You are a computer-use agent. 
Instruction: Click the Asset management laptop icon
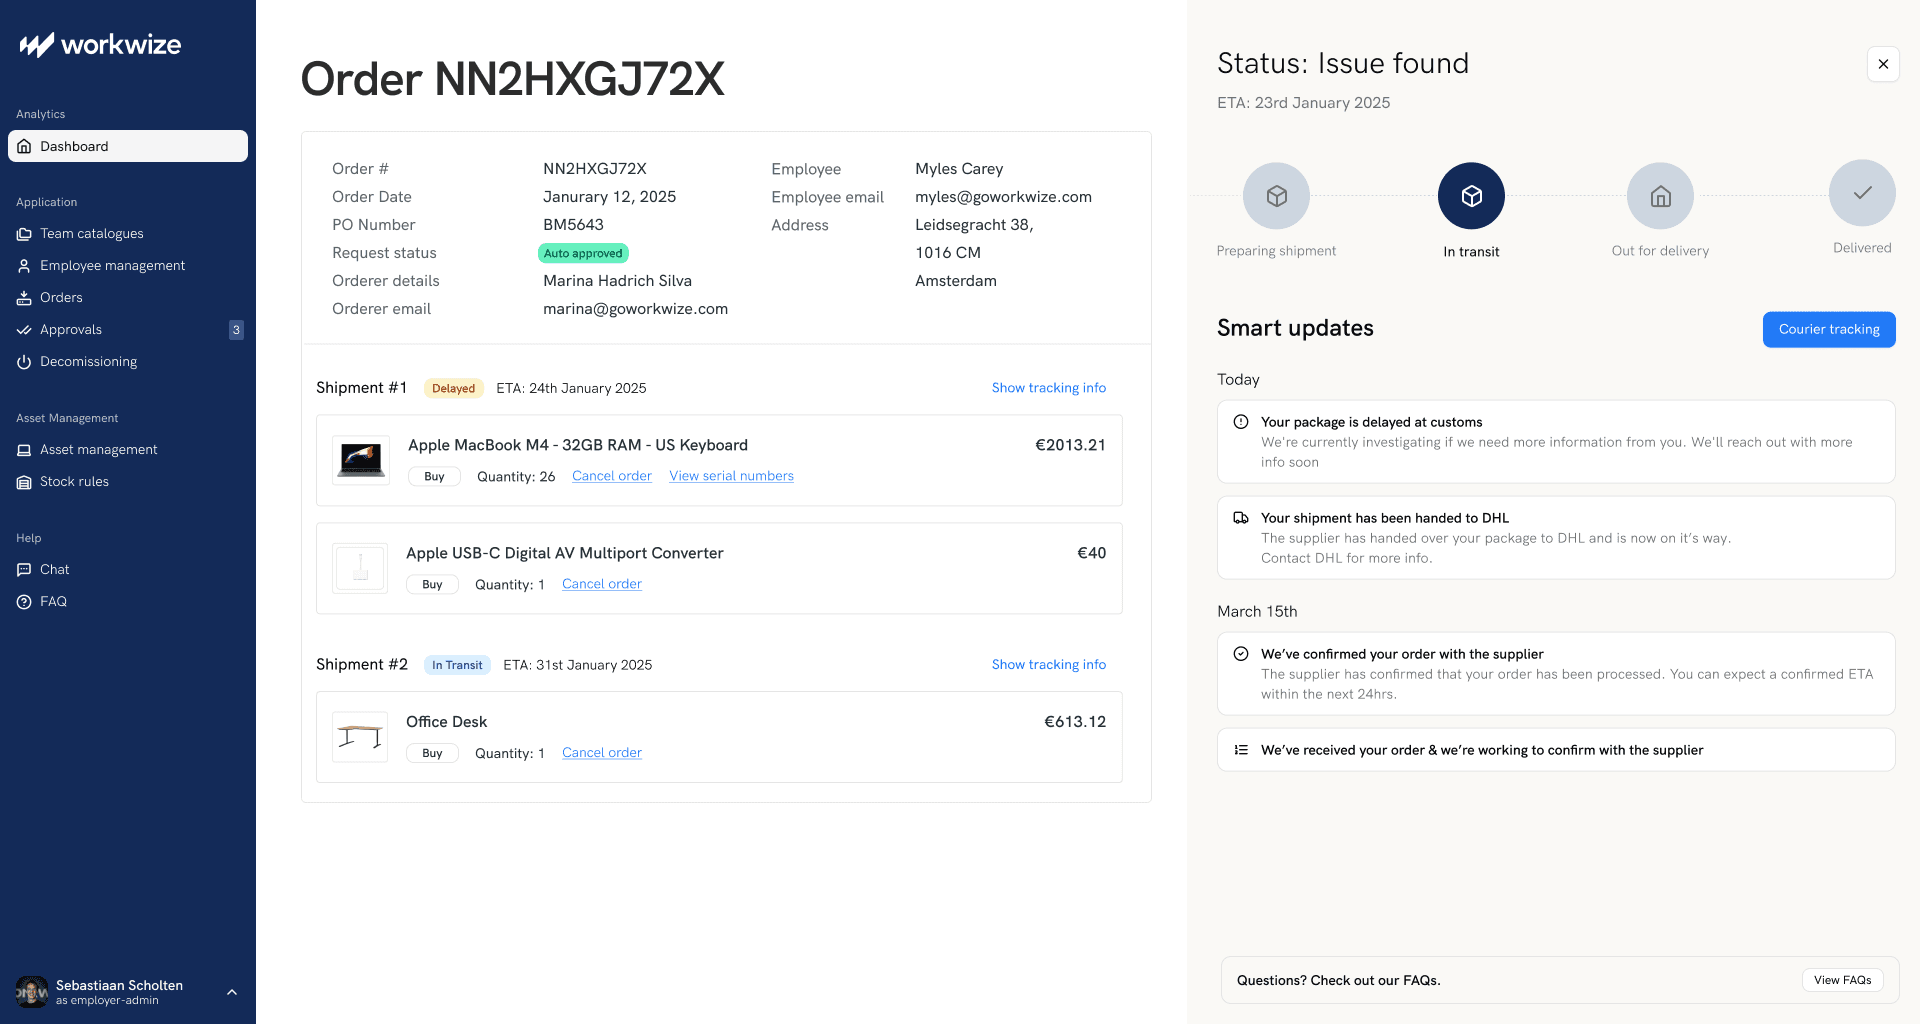24,450
